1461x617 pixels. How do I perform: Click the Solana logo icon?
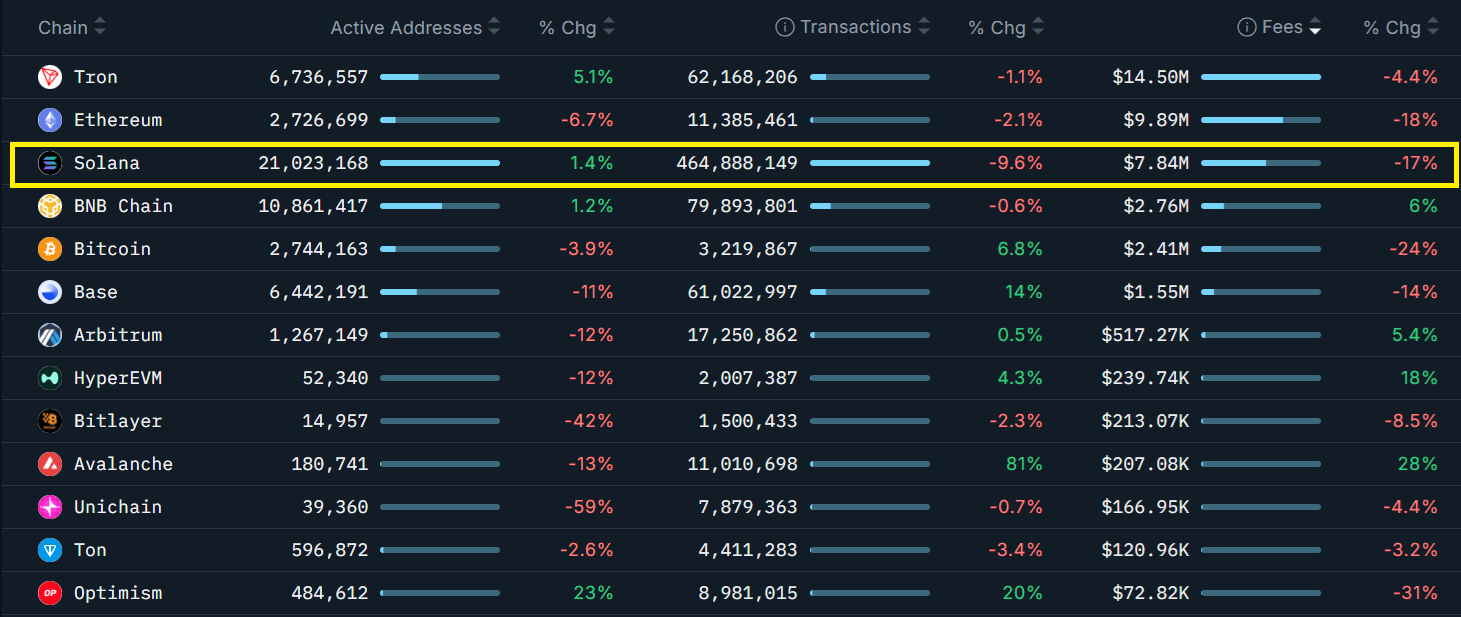pos(49,163)
